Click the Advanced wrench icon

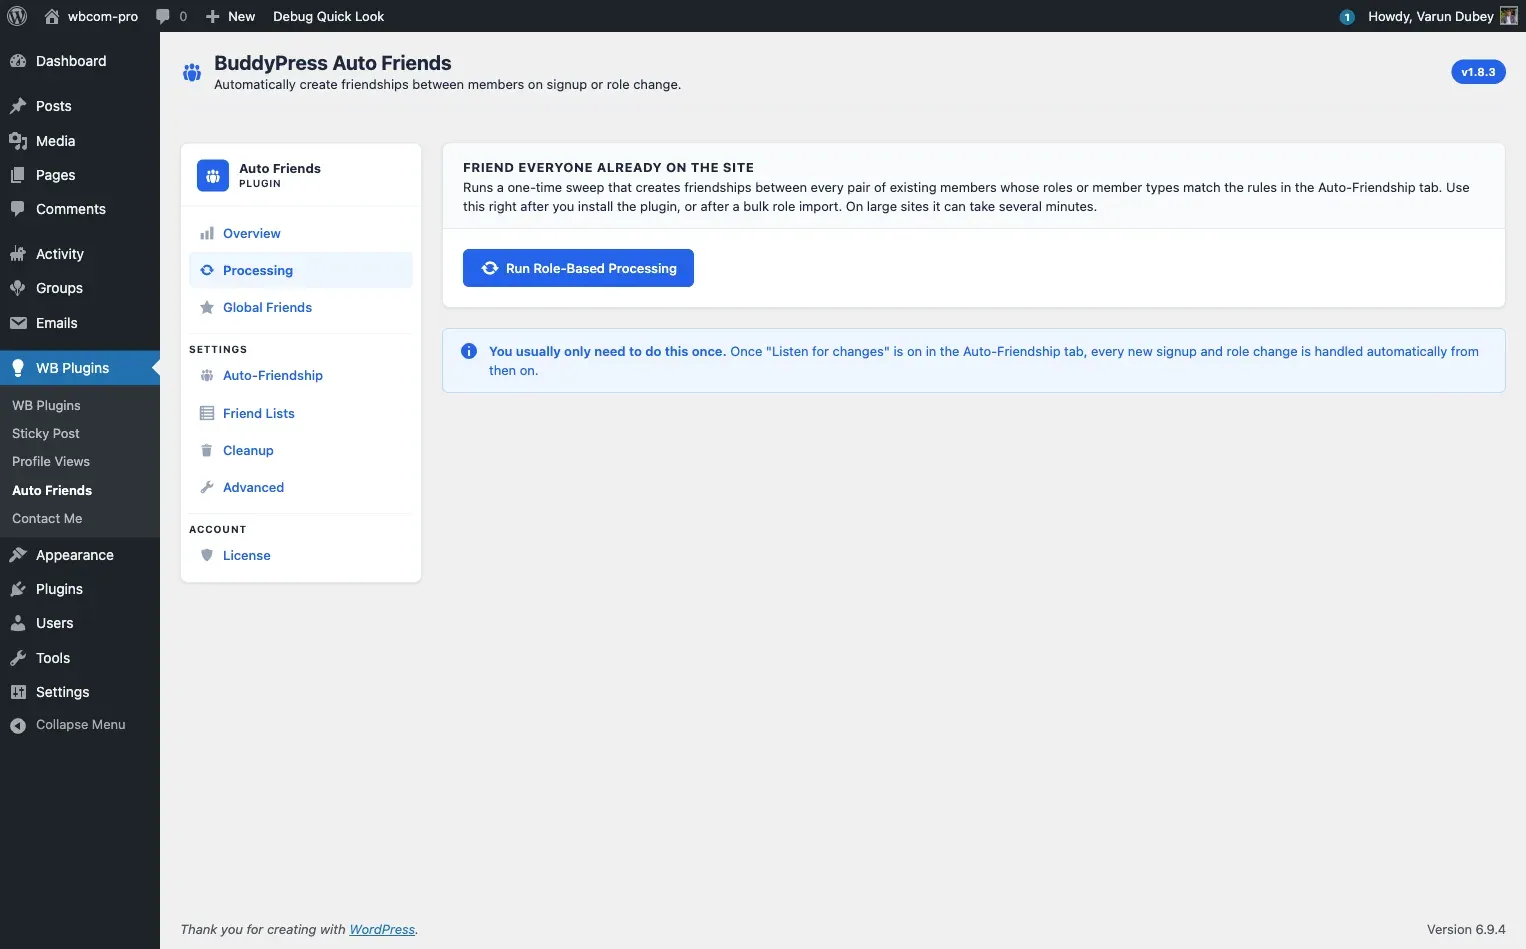pos(207,487)
